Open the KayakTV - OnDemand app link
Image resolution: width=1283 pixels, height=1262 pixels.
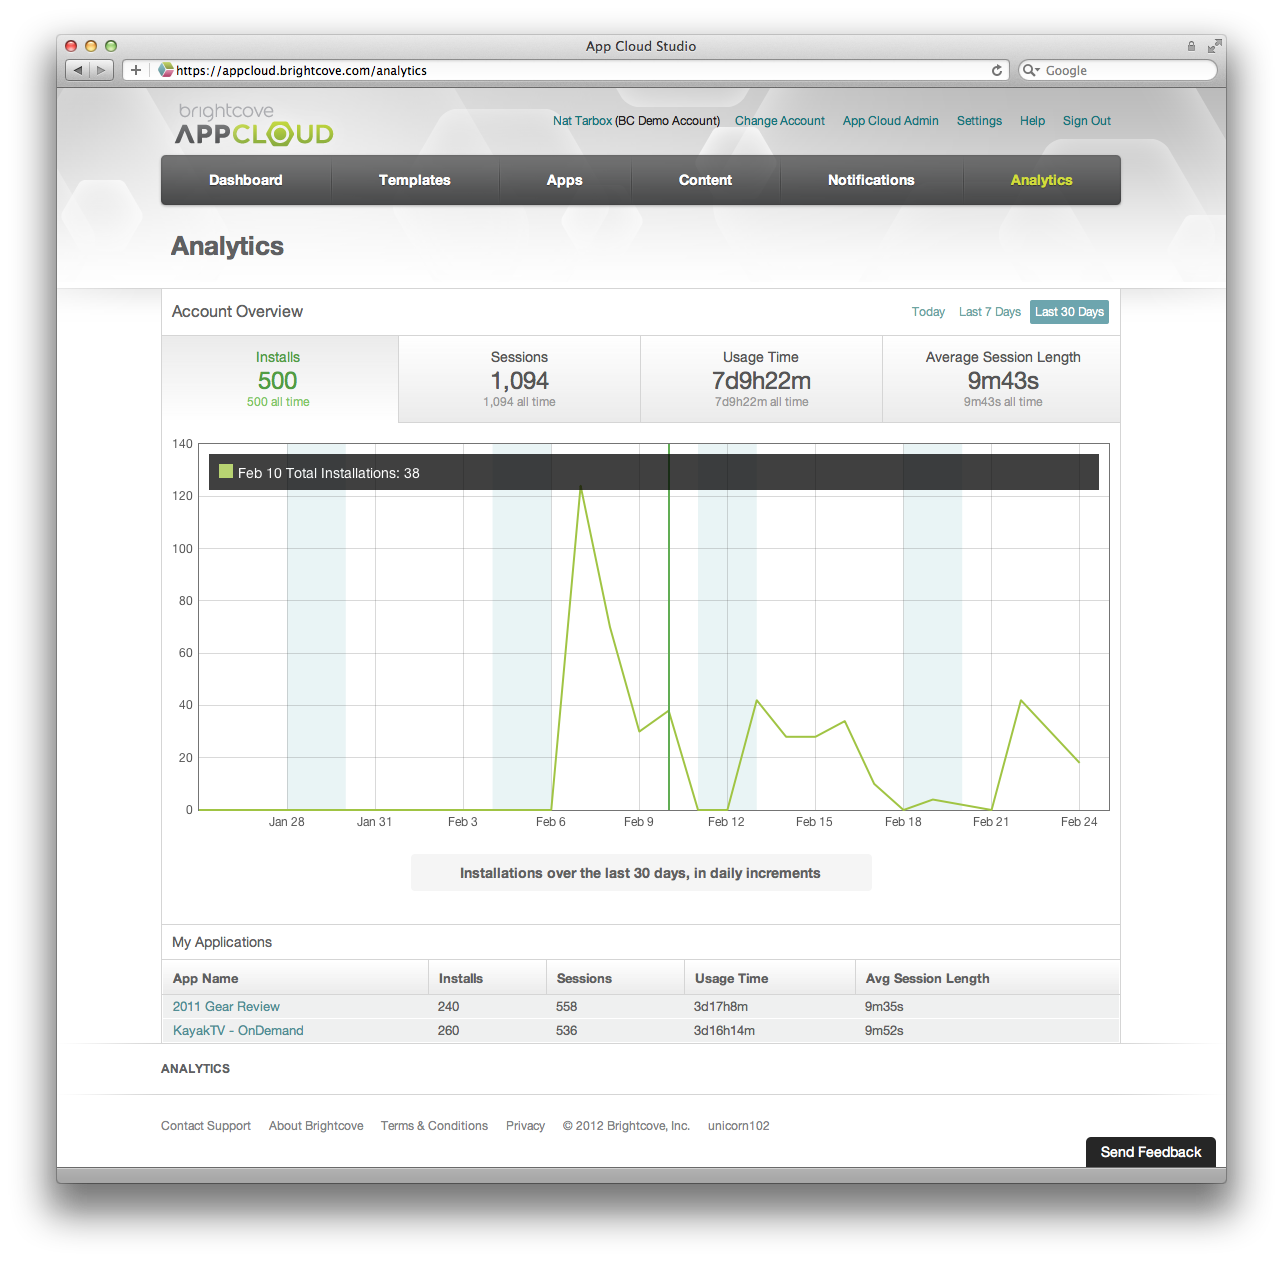click(x=238, y=1030)
